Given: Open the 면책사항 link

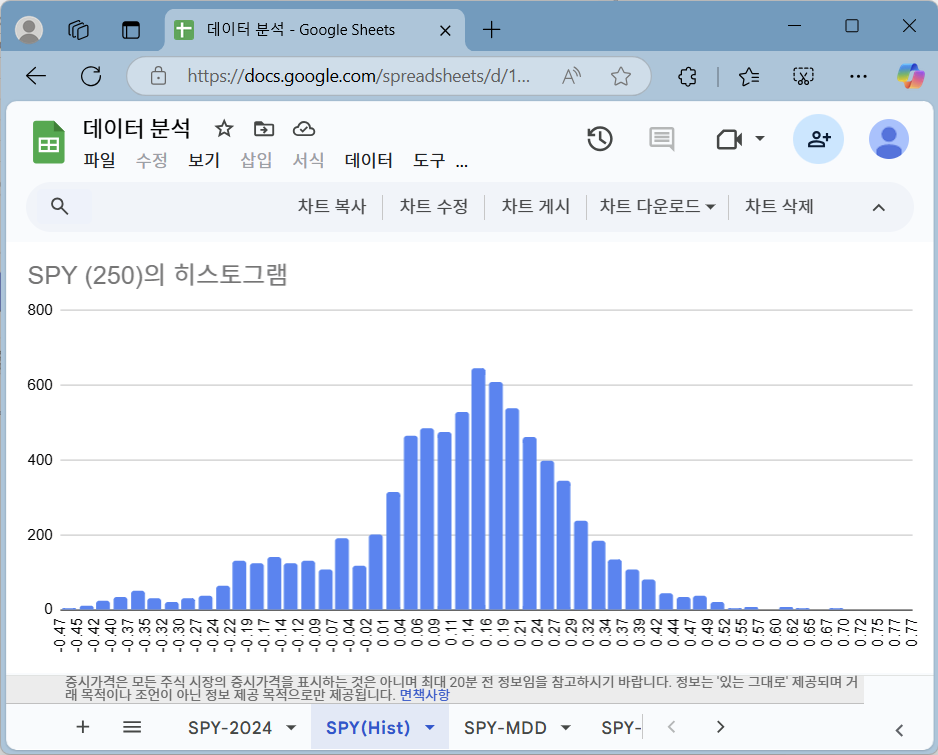Looking at the screenshot, I should 424,695.
